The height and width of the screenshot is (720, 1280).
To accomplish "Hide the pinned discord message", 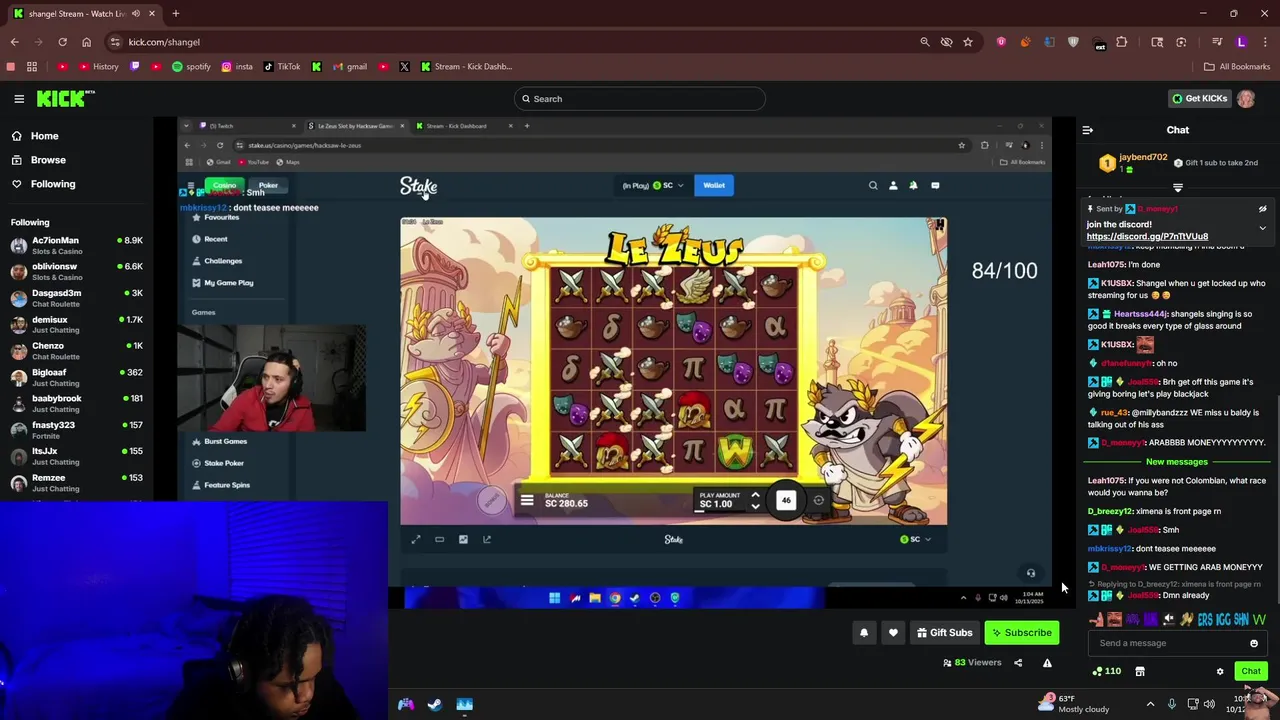I will pos(1262,209).
